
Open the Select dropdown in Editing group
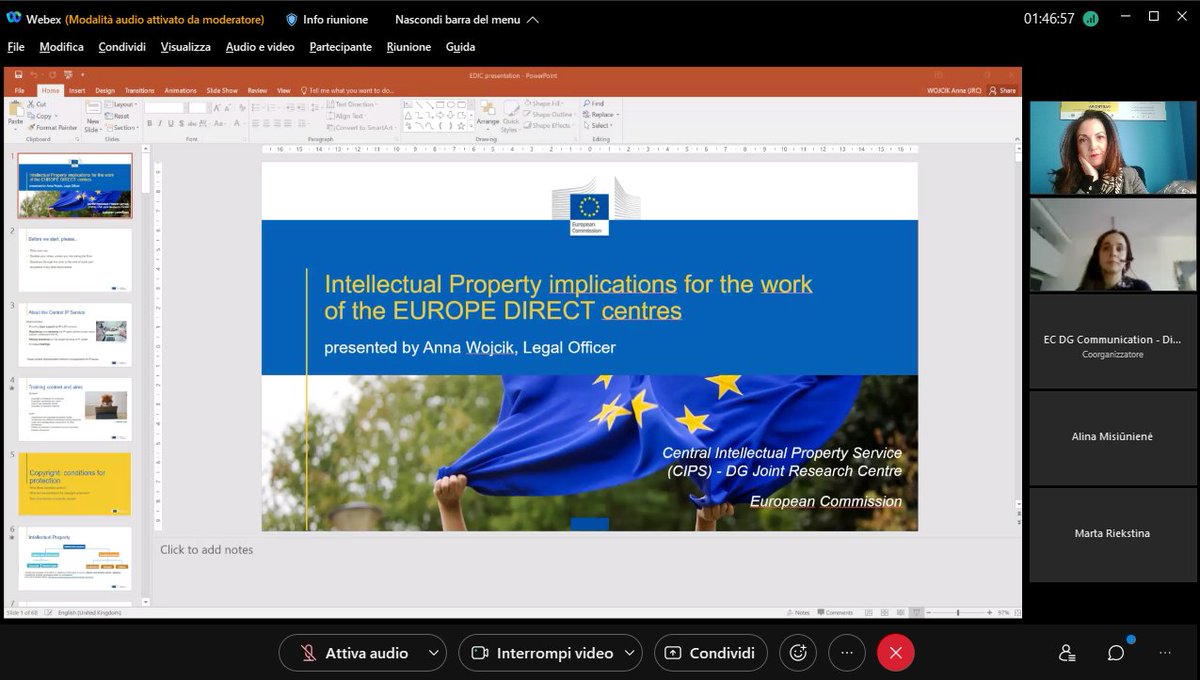[598, 126]
